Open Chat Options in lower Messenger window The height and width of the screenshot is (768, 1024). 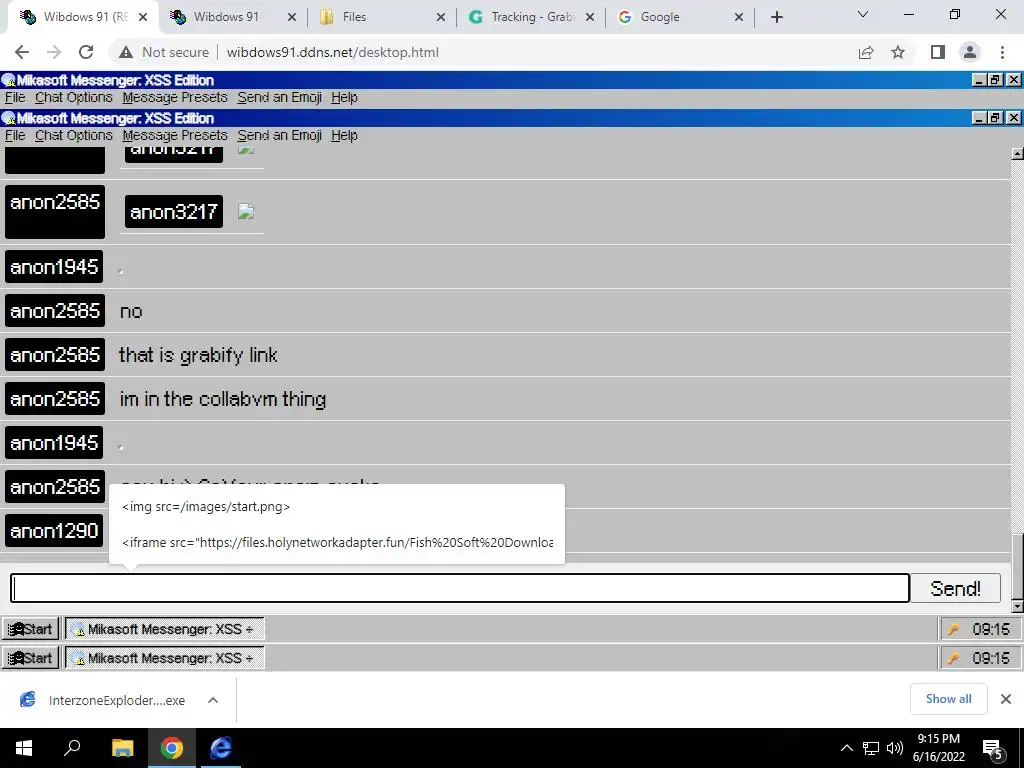point(74,135)
